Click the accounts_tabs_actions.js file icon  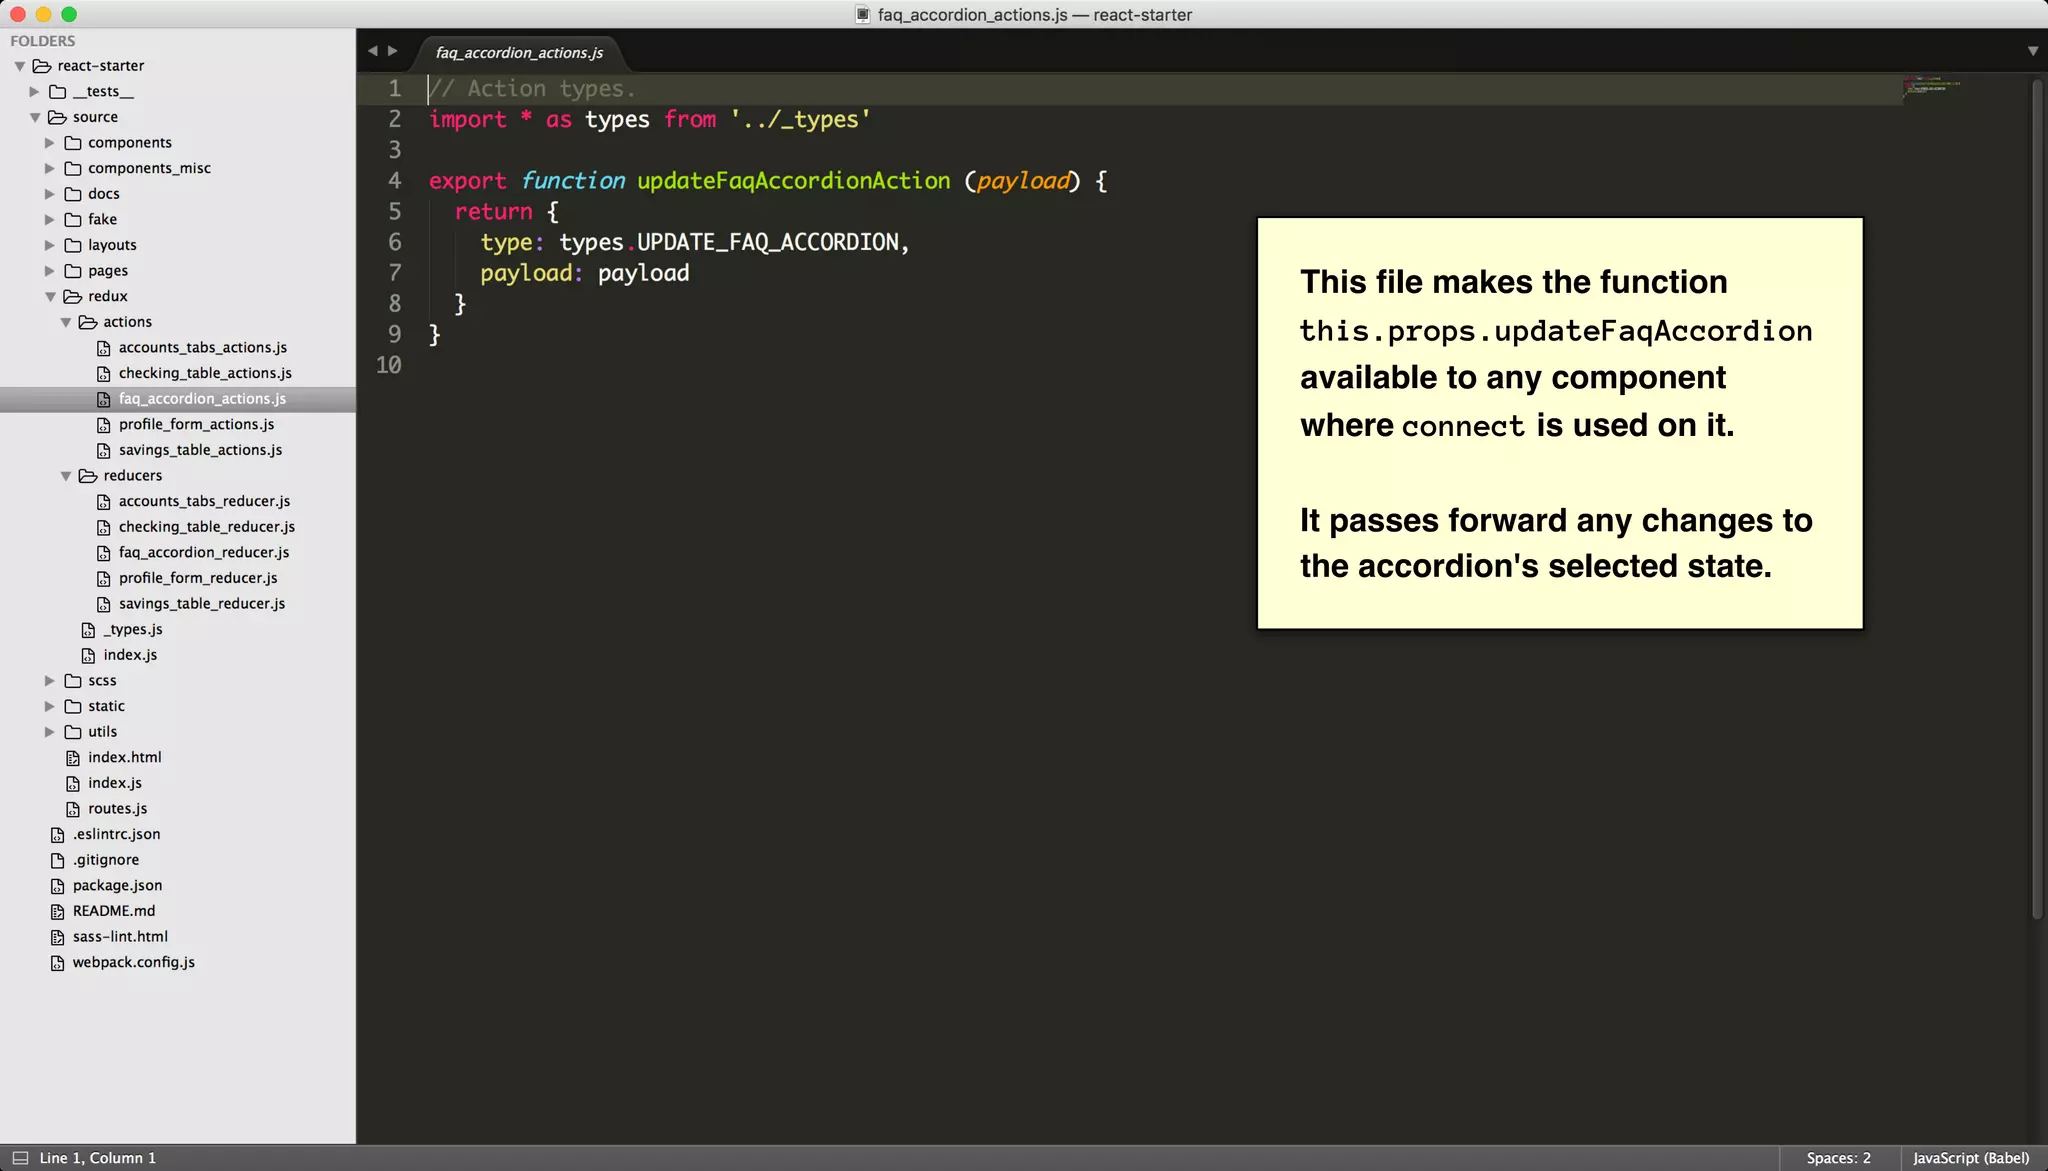[103, 348]
